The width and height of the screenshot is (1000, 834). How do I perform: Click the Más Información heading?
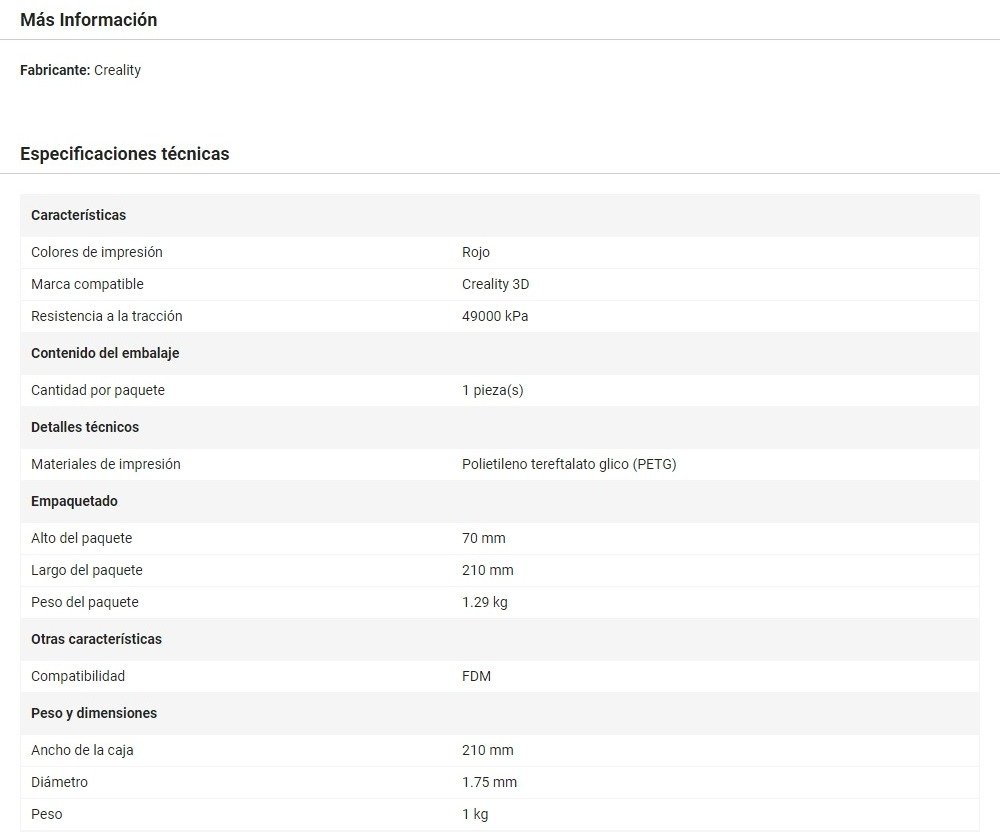click(88, 20)
